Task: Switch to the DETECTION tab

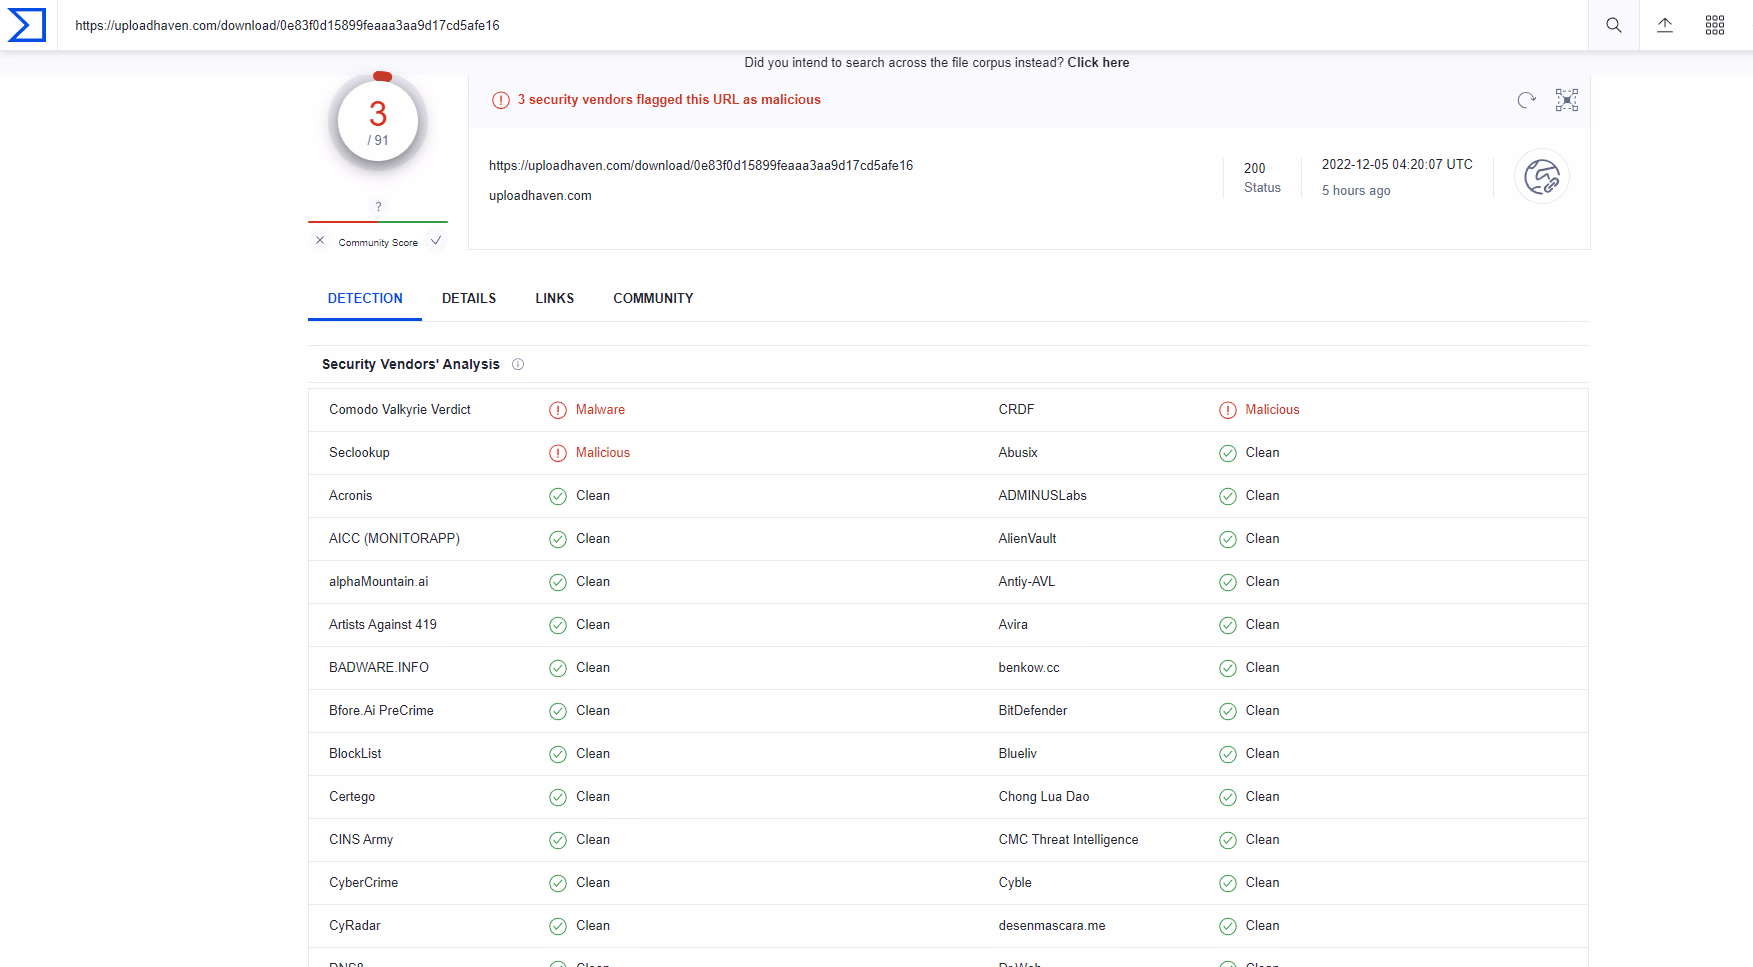Action: click(x=365, y=299)
